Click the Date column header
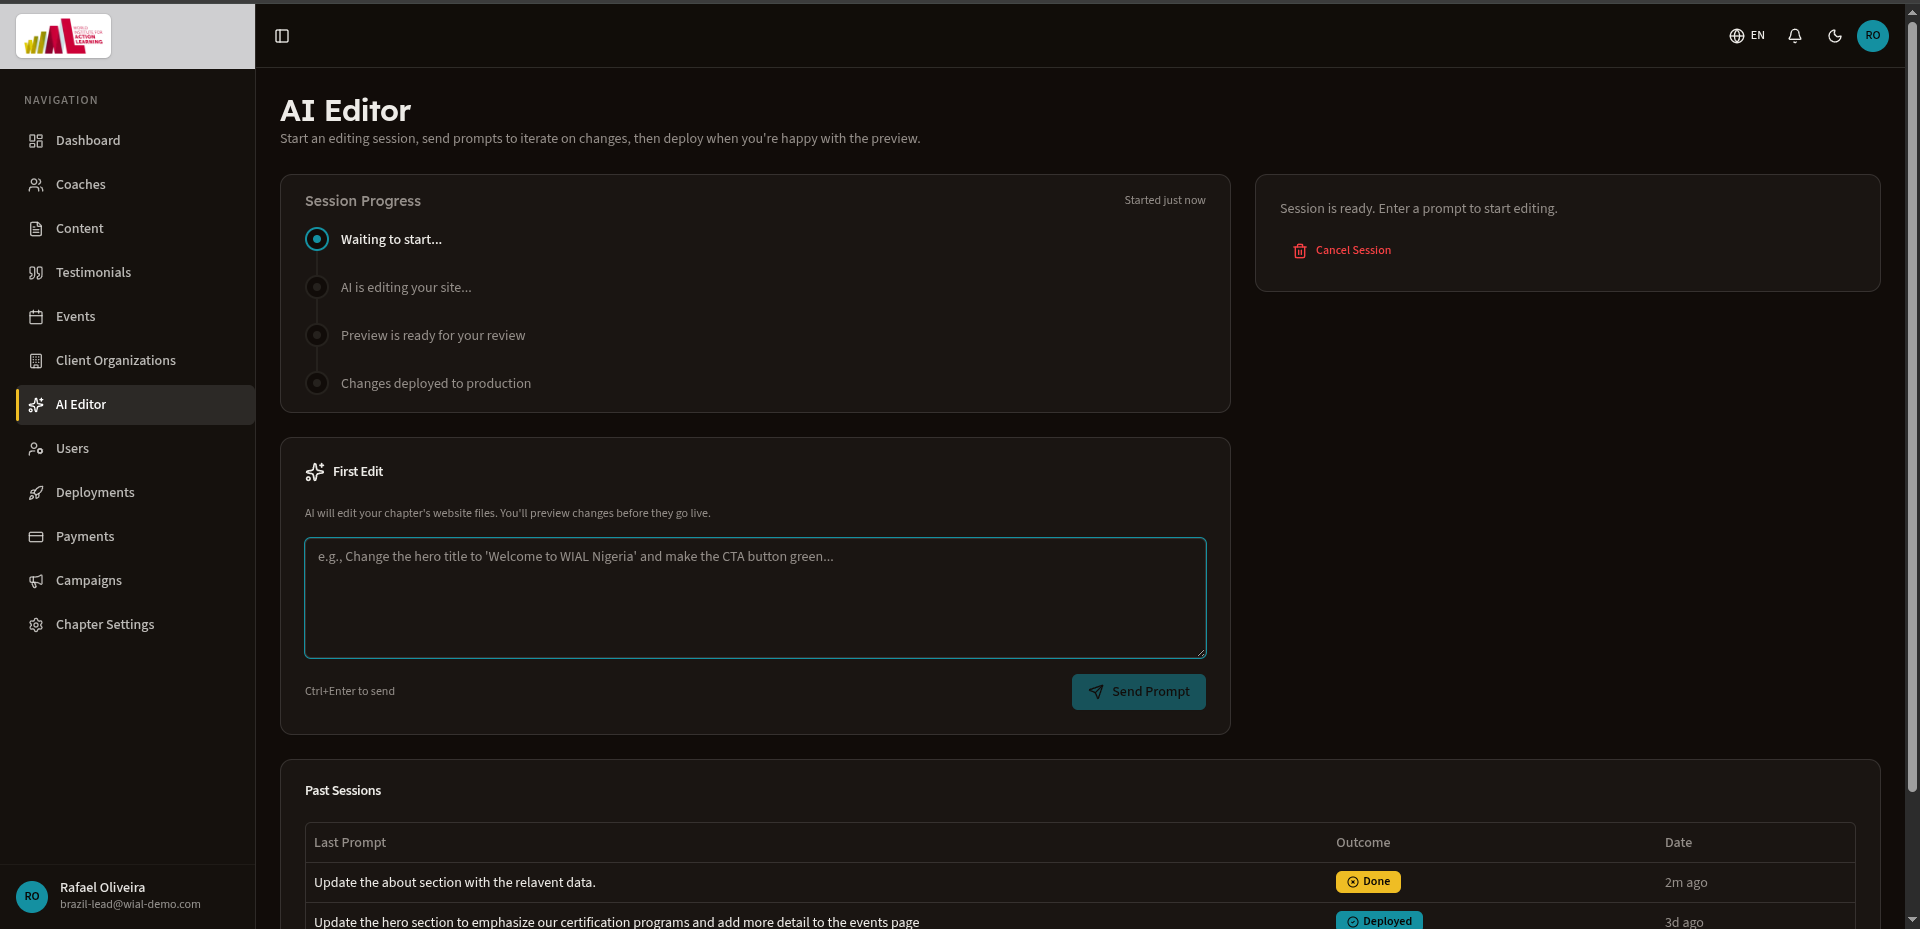This screenshot has height=929, width=1920. tap(1678, 843)
